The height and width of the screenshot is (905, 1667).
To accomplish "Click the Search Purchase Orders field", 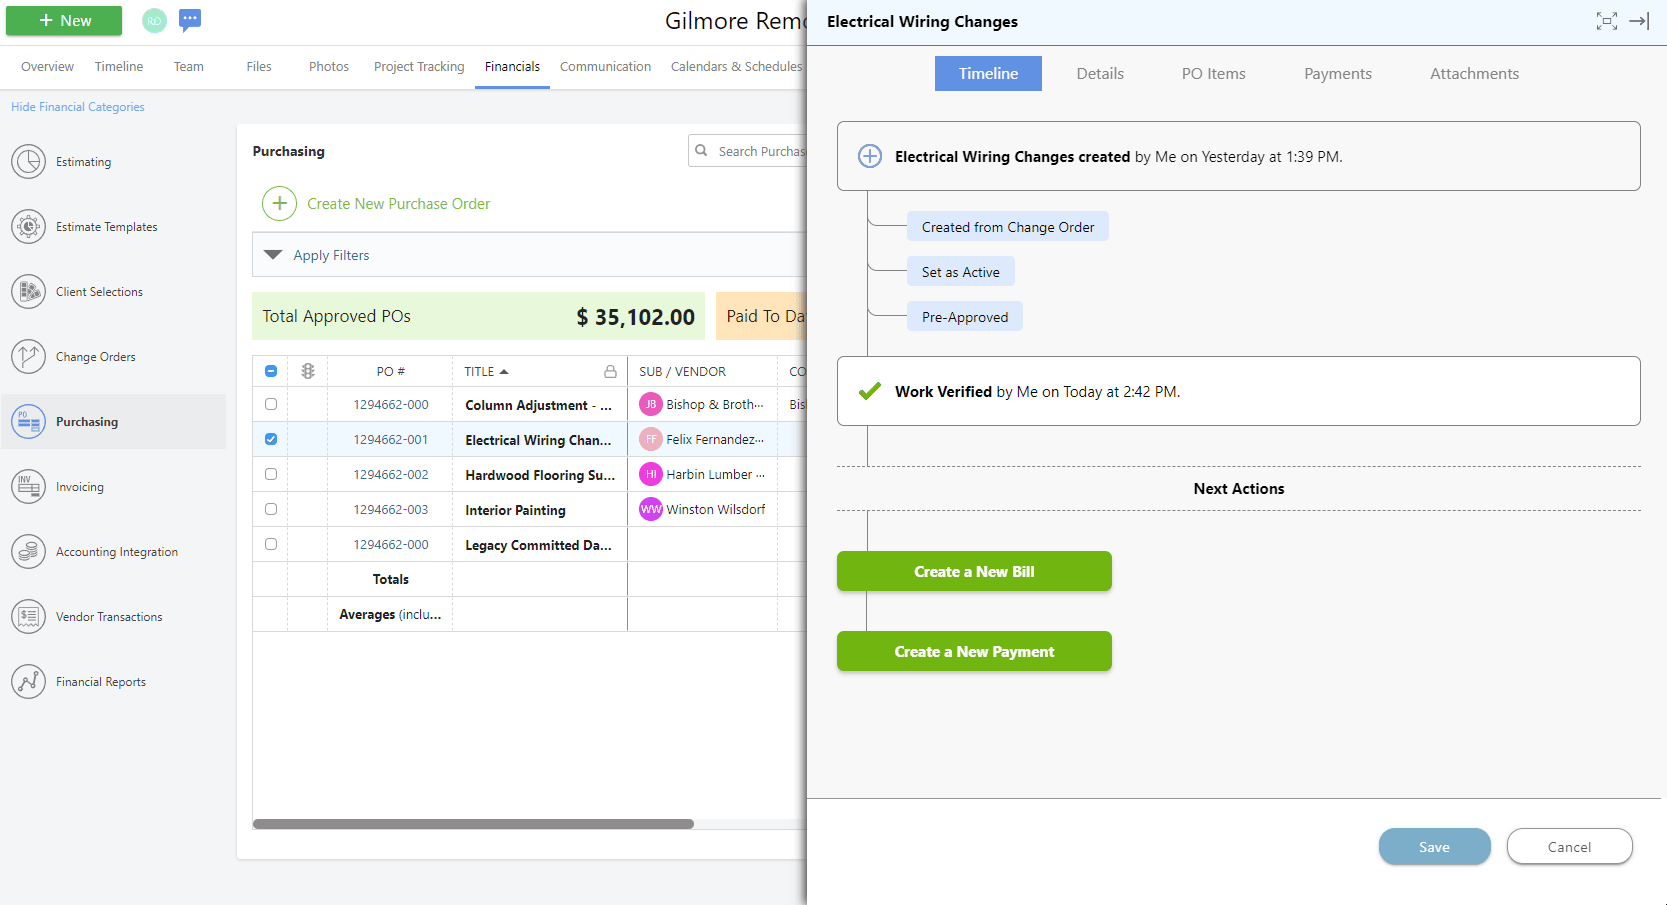I will pyautogui.click(x=762, y=150).
